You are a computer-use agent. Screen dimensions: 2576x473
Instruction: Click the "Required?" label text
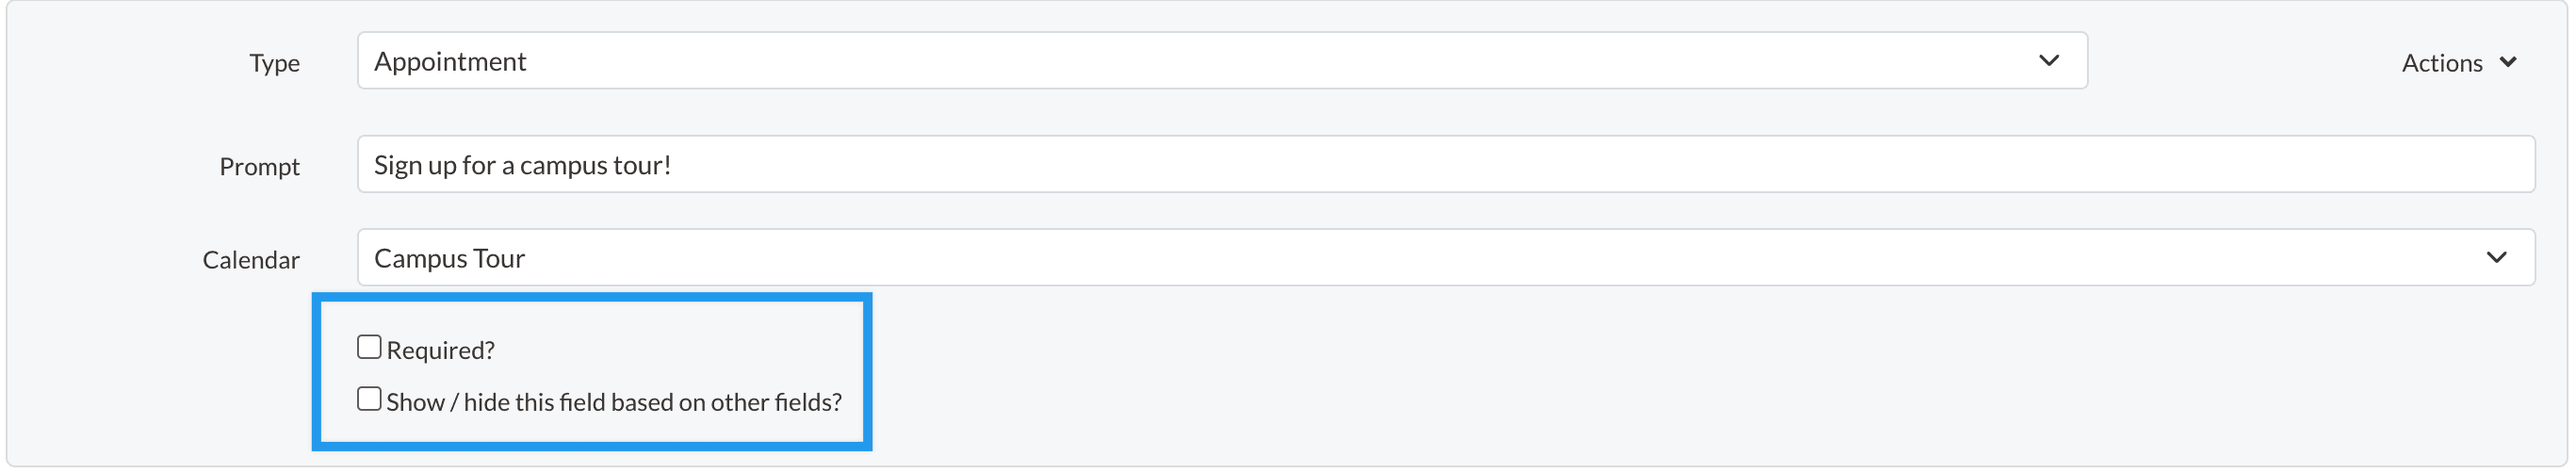pos(440,350)
